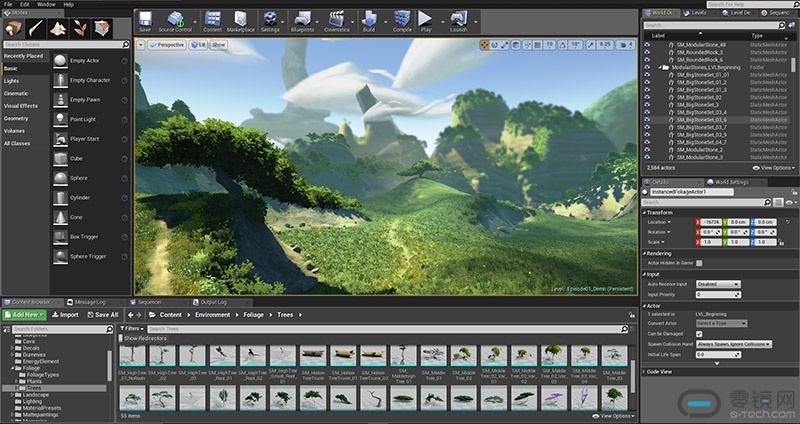Viewport: 800px width, 424px height.
Task: Collapse the Transform section
Action: click(x=644, y=212)
